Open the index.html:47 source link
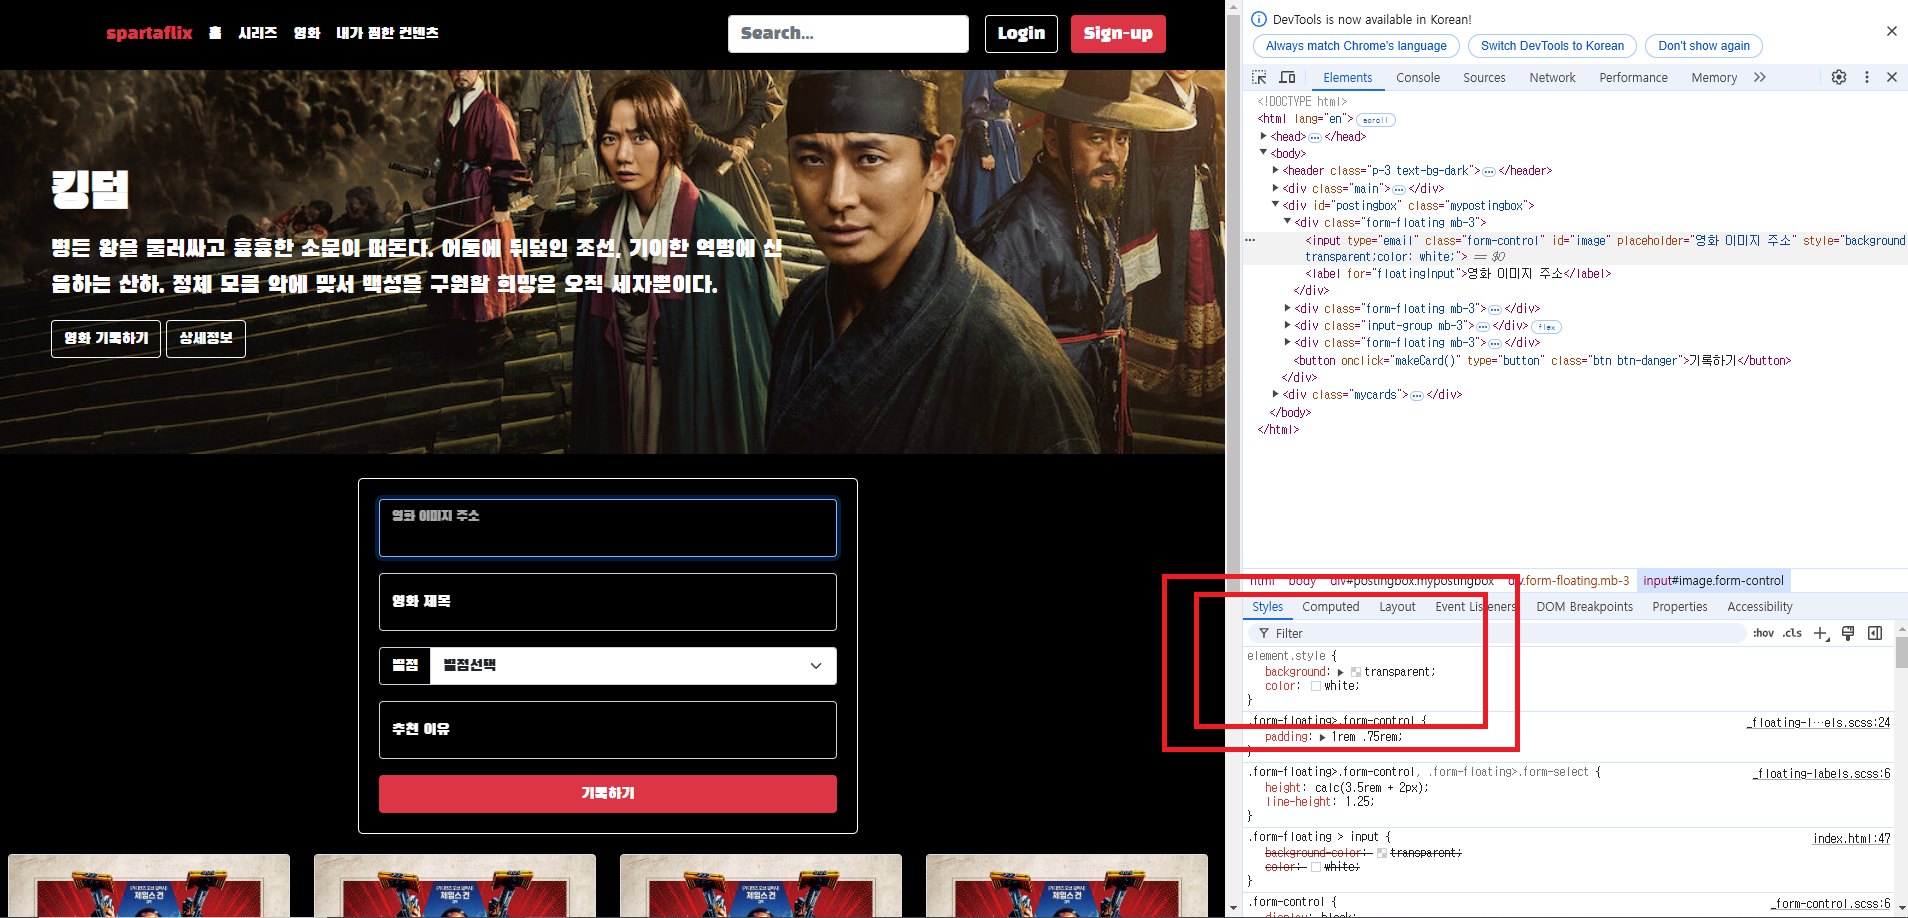 point(1852,839)
